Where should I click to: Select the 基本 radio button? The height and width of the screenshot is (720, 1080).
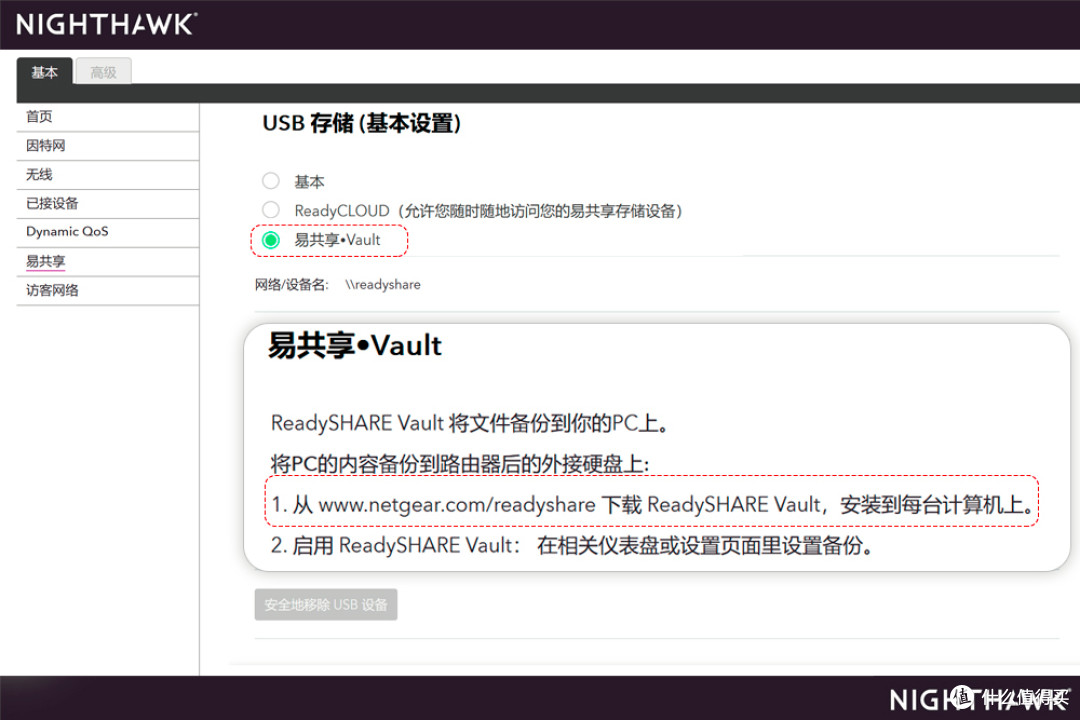point(271,181)
